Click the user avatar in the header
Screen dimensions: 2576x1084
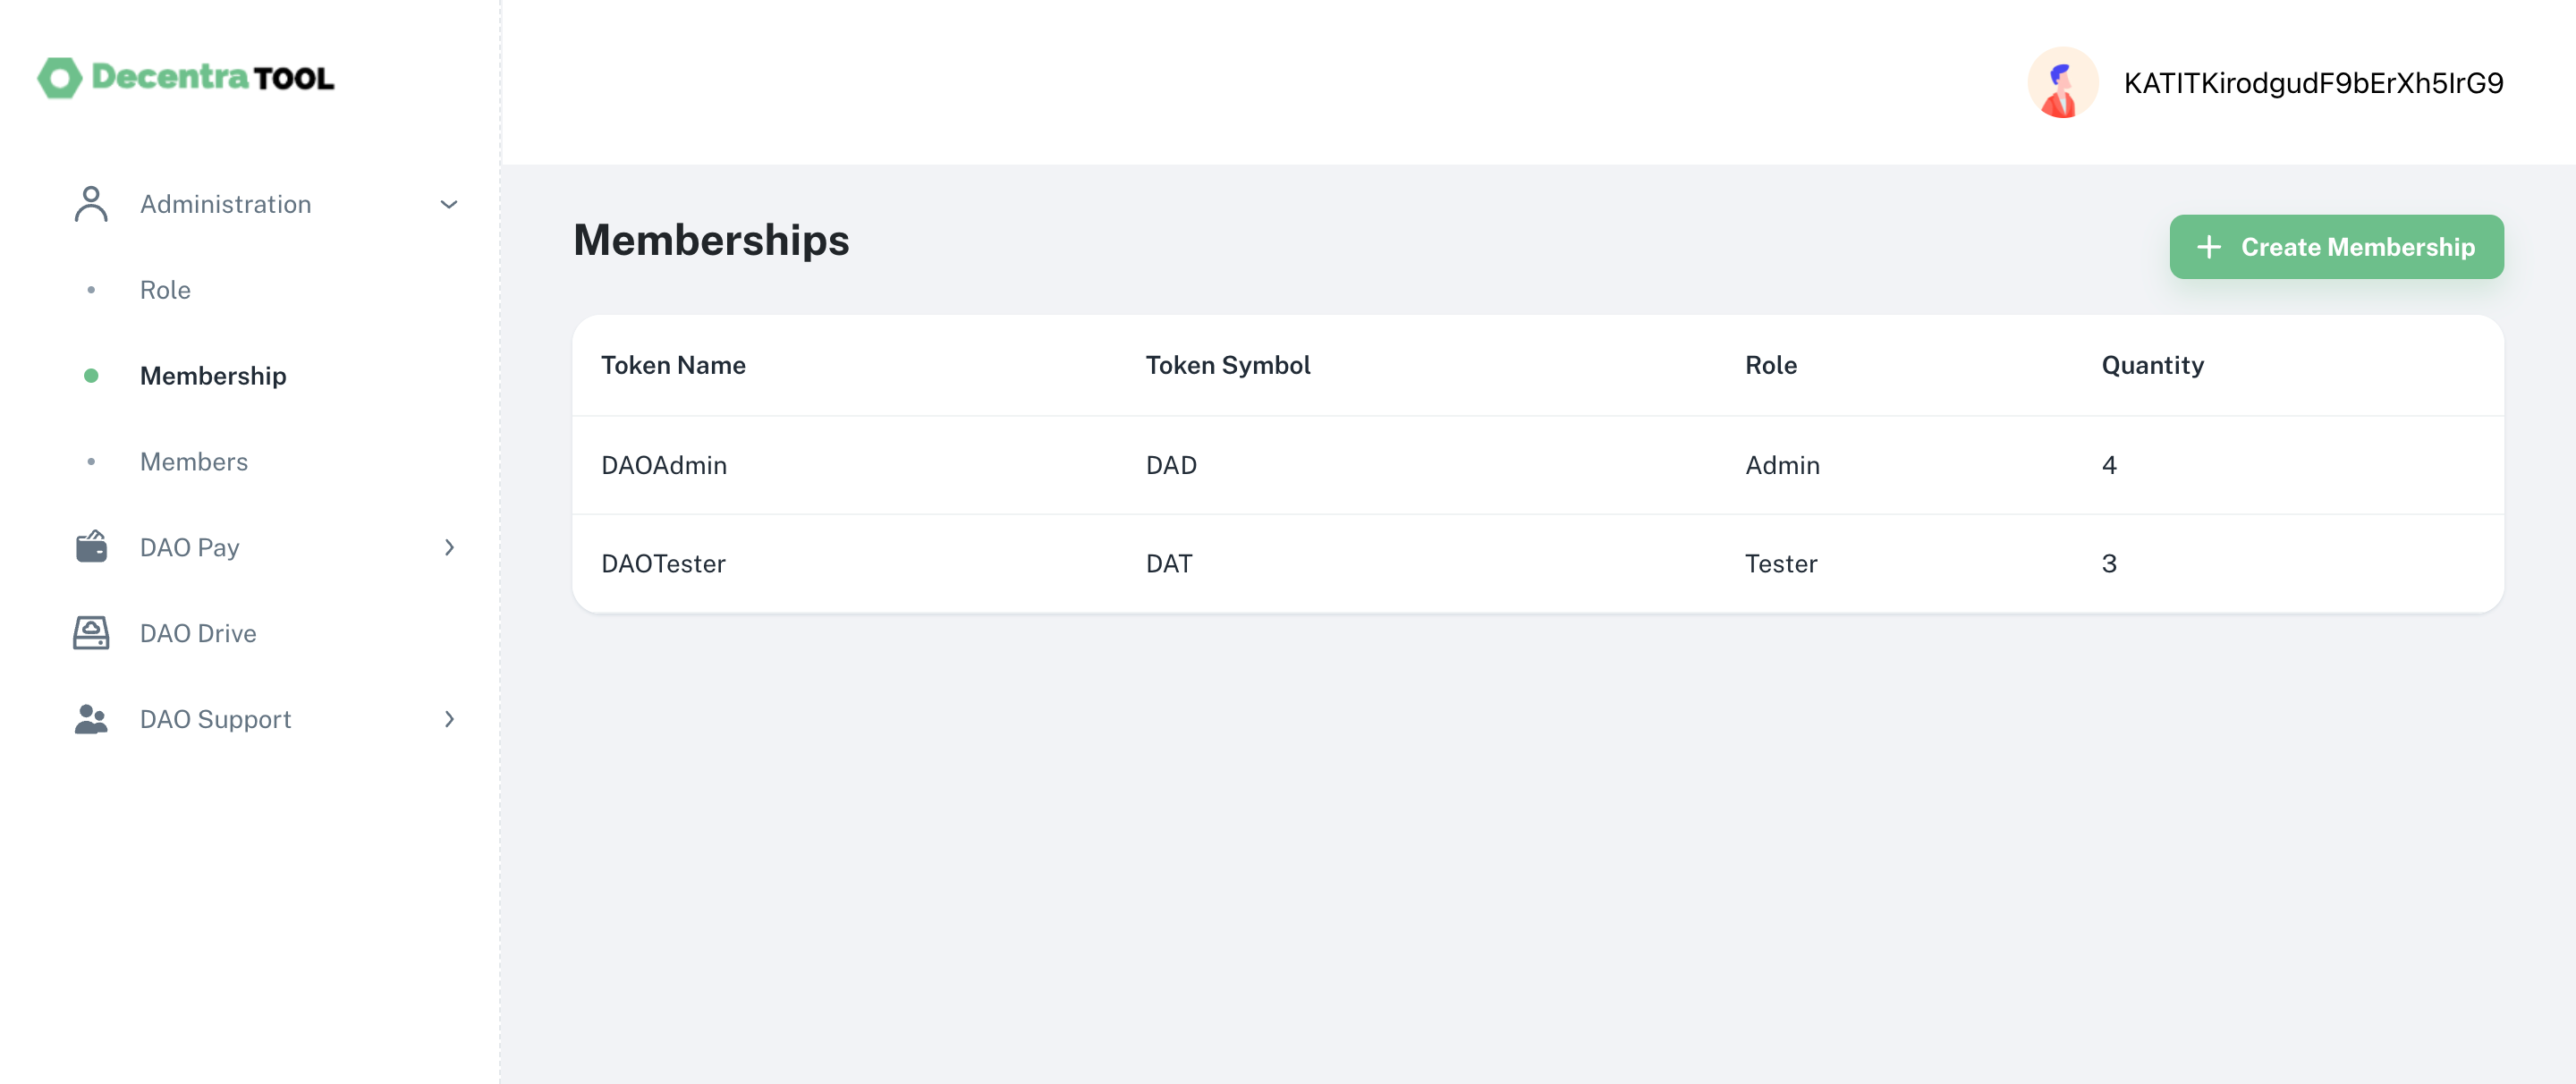2062,83
